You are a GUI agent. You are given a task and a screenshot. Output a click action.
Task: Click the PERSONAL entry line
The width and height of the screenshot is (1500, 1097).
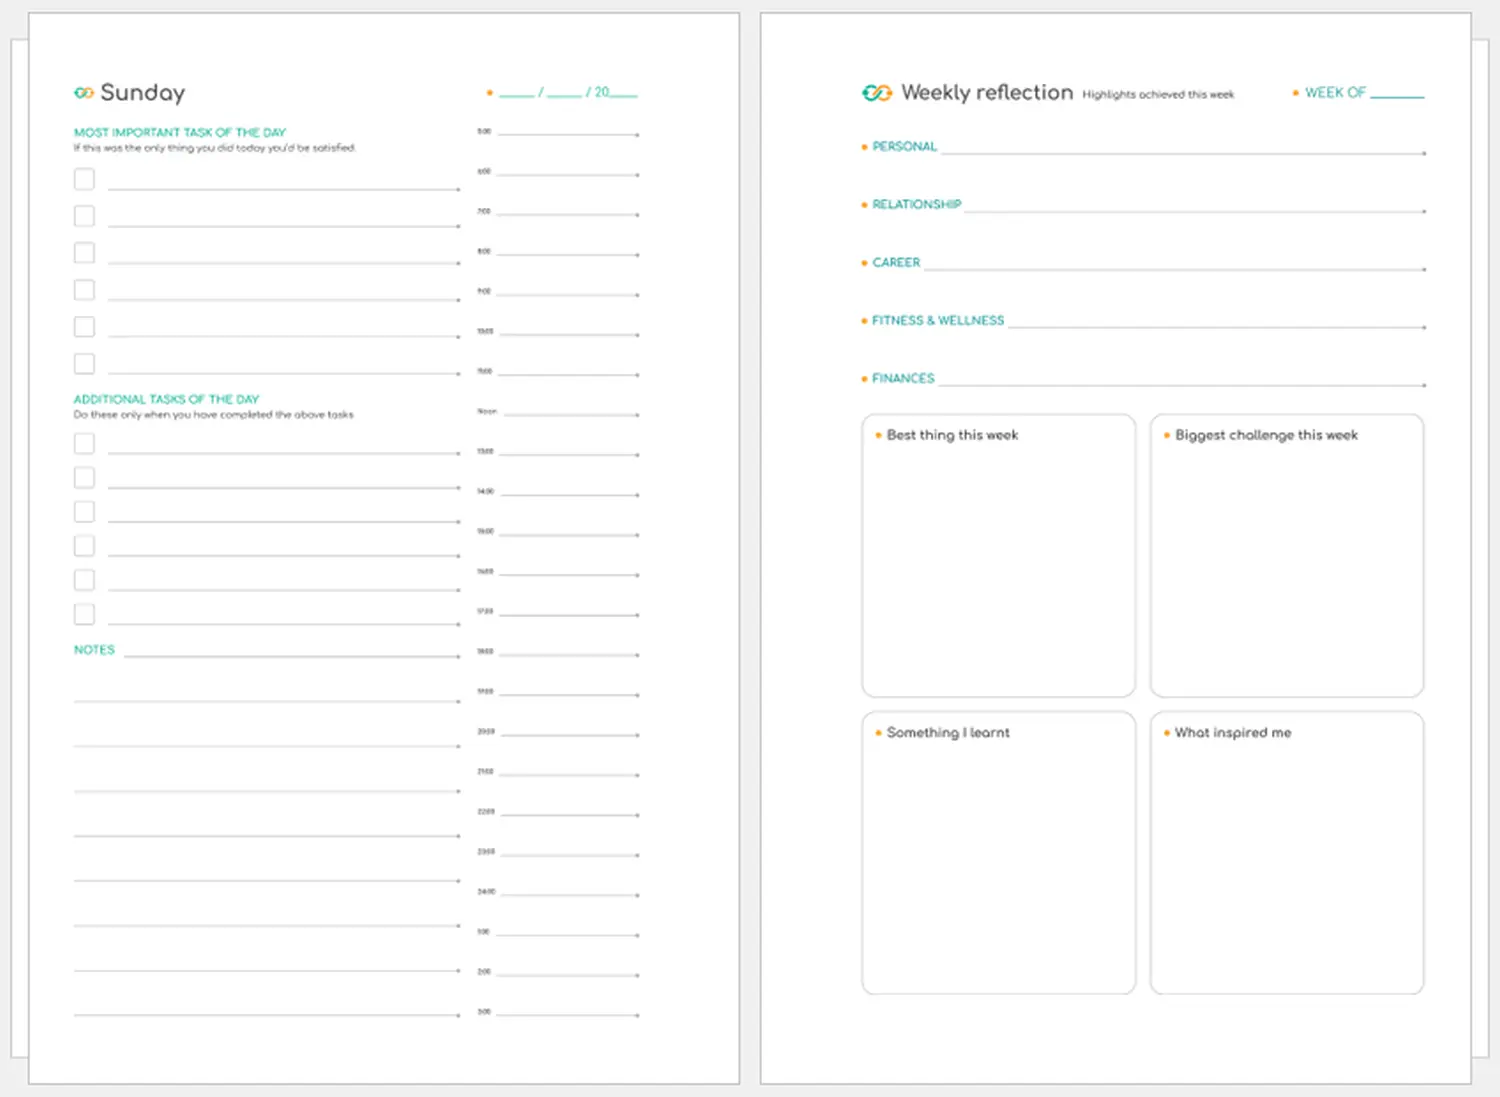tap(1184, 152)
